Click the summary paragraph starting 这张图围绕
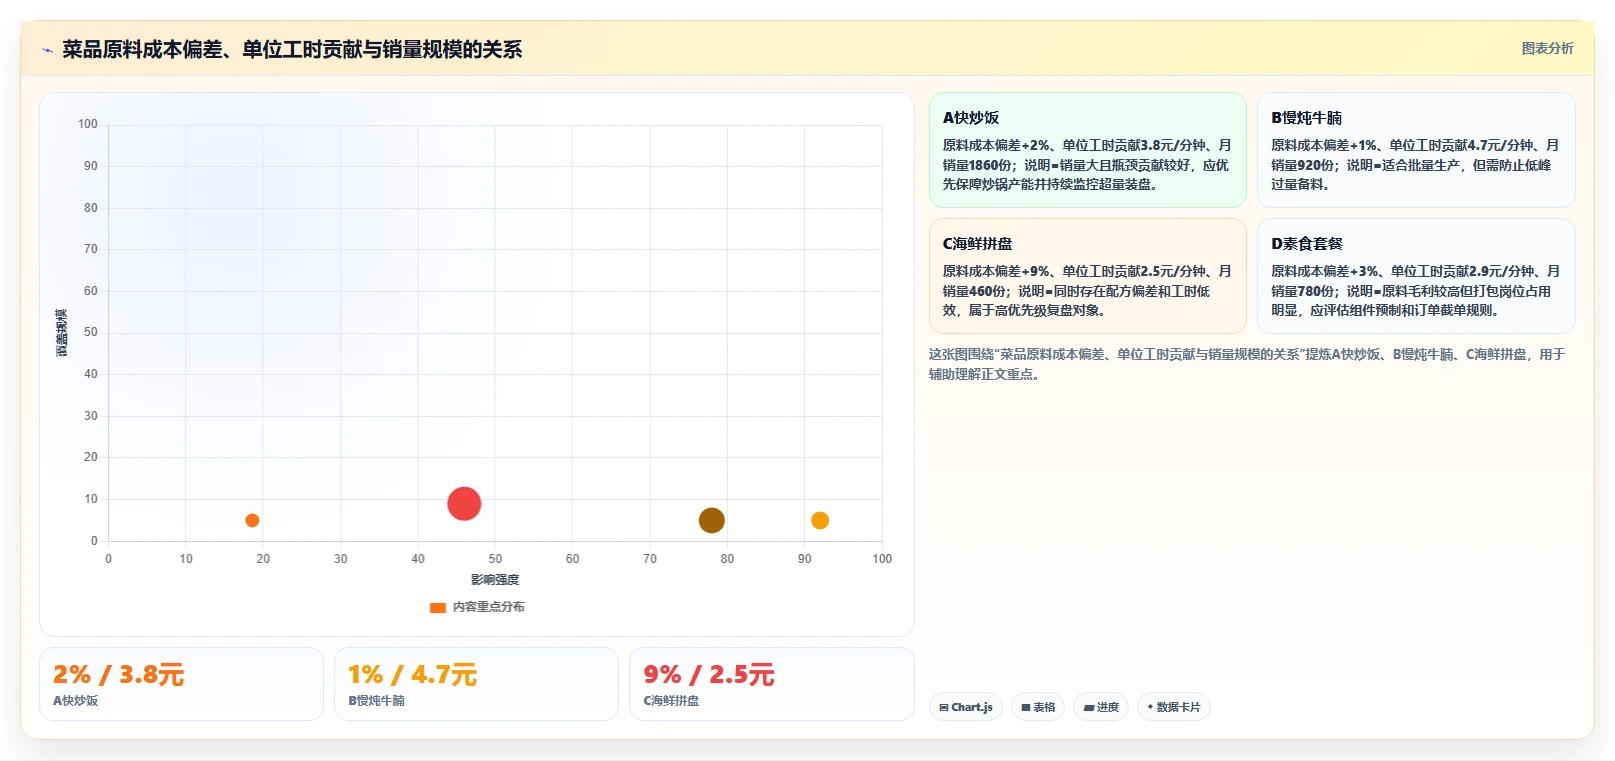The width and height of the screenshot is (1615, 761). tap(1247, 364)
